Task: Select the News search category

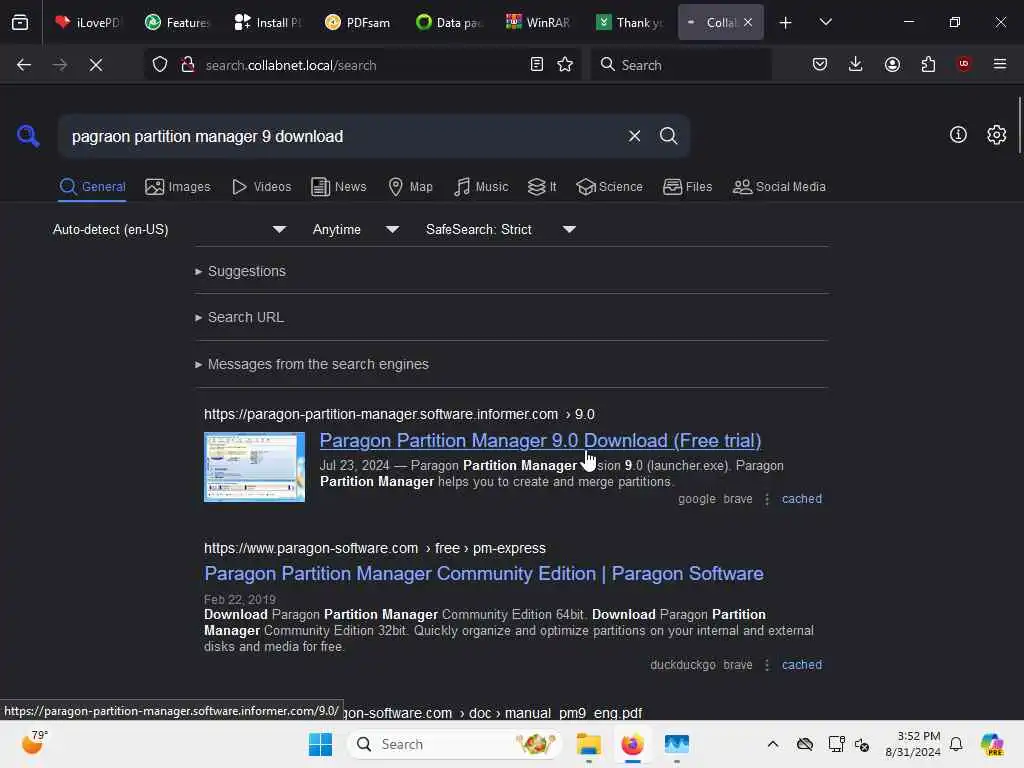Action: [339, 187]
